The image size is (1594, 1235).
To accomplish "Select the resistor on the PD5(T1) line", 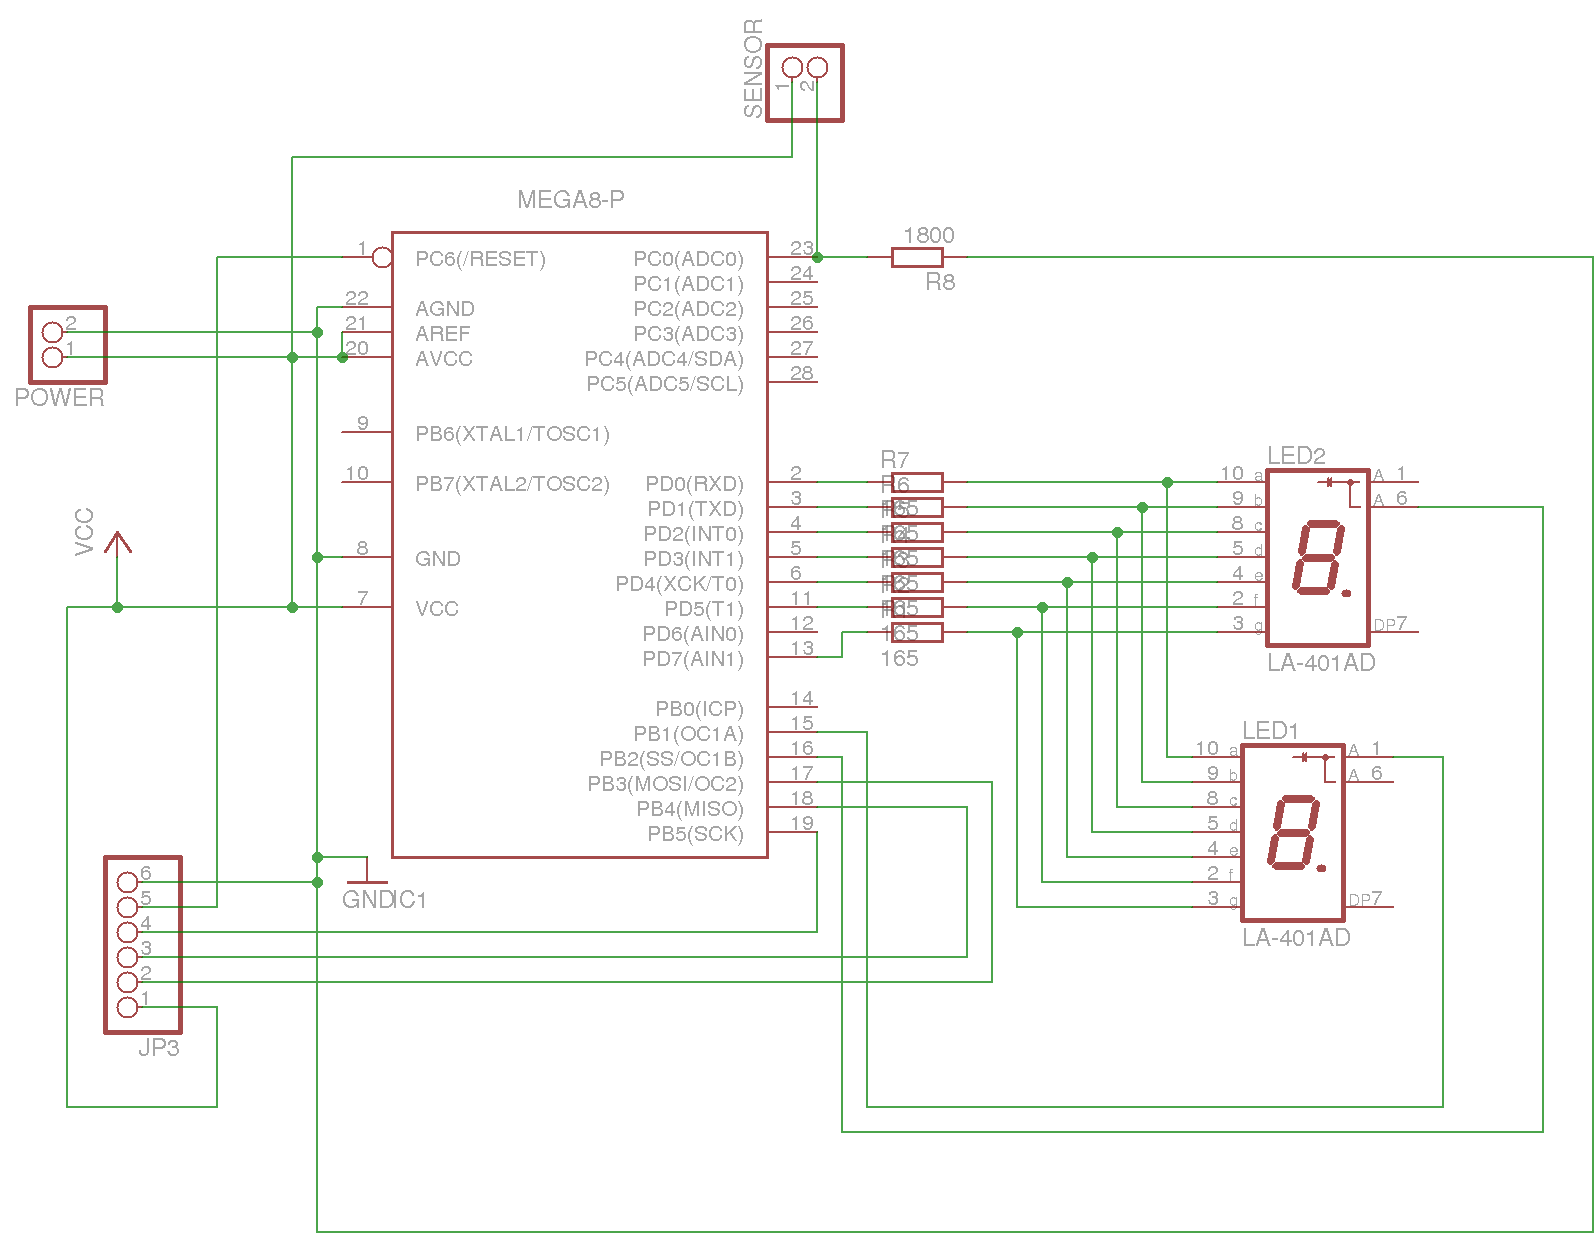I will 917,608.
